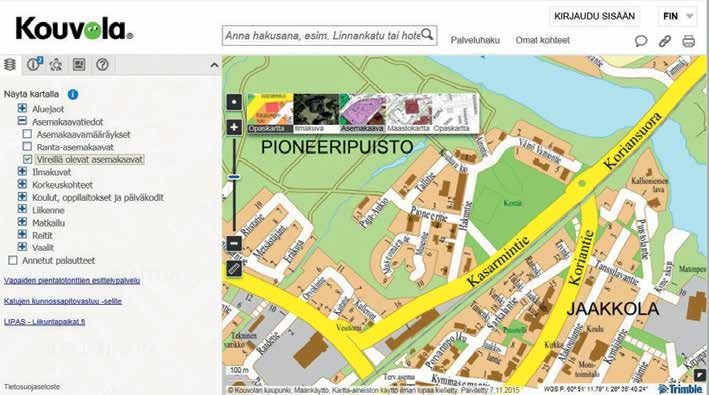Zoom in with the plus button

tap(234, 127)
